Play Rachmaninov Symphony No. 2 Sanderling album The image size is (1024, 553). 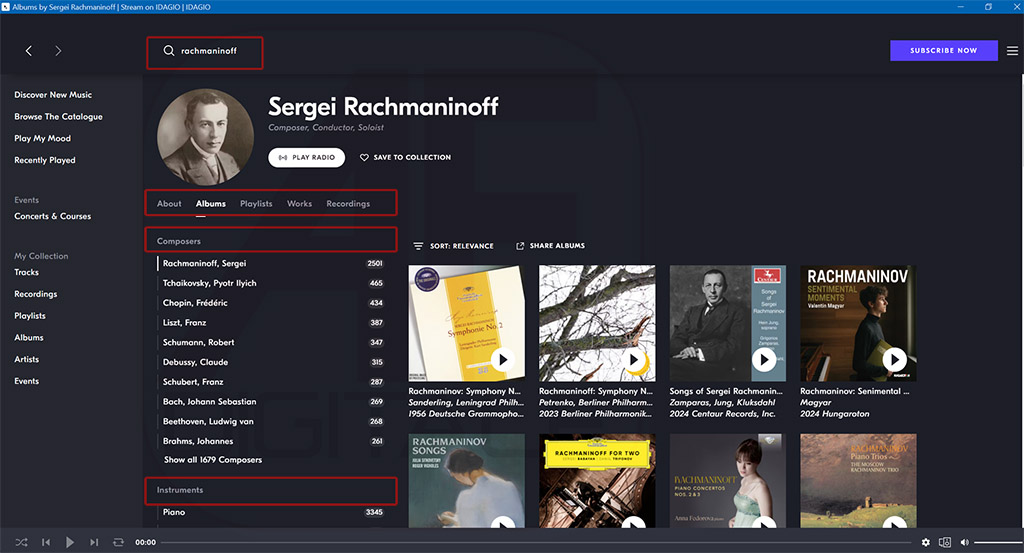coord(502,359)
